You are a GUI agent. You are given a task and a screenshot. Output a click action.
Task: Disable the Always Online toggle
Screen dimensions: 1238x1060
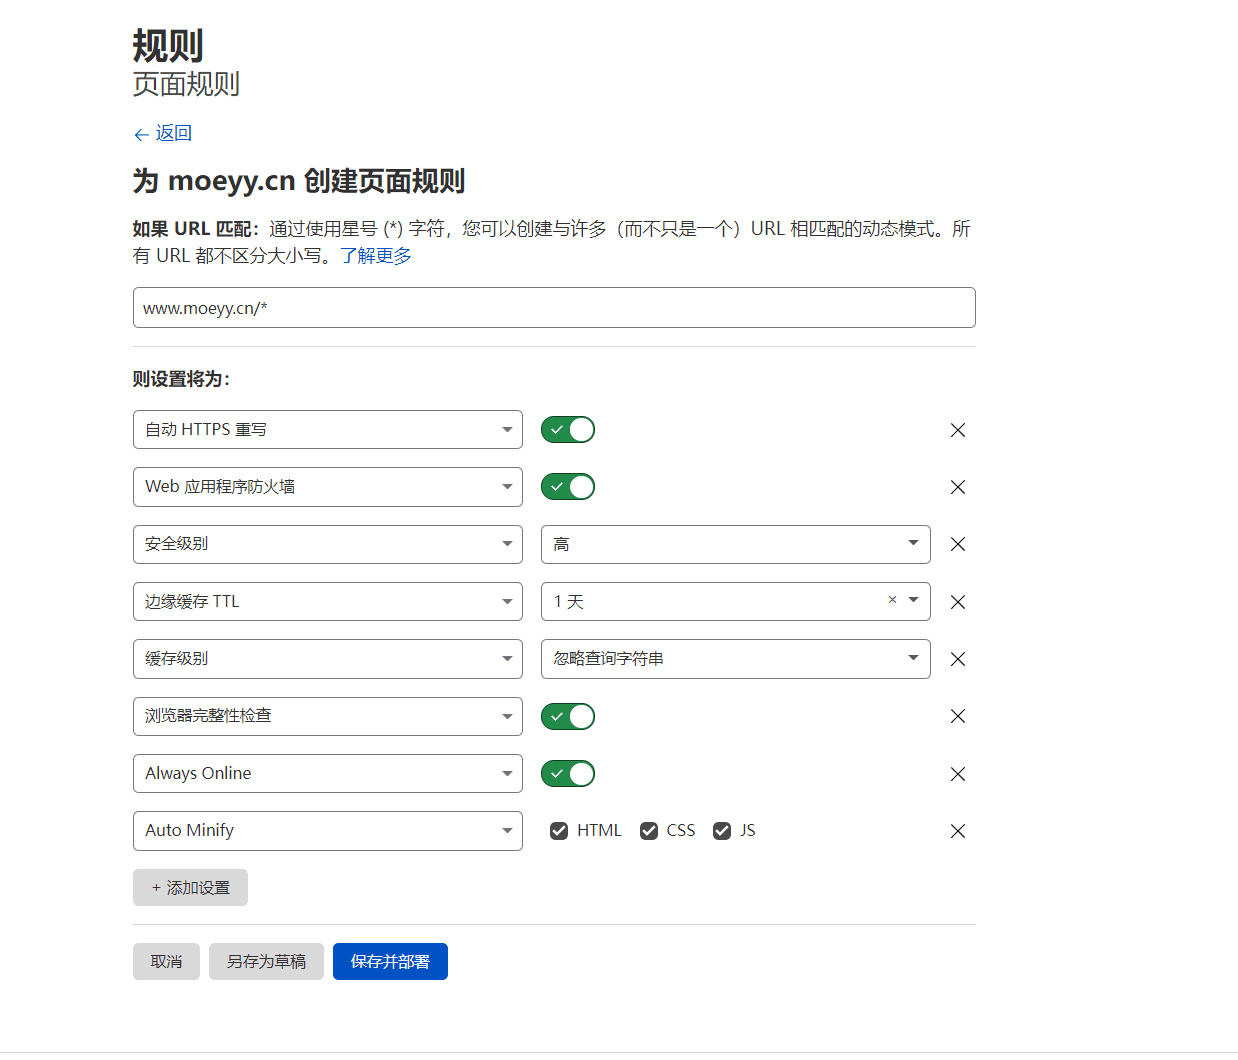coord(568,774)
